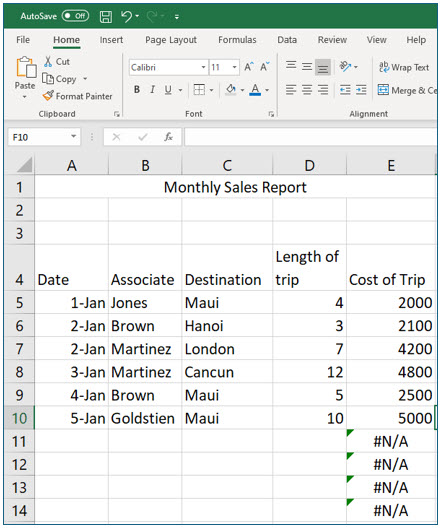Open the Help tab

click(416, 40)
